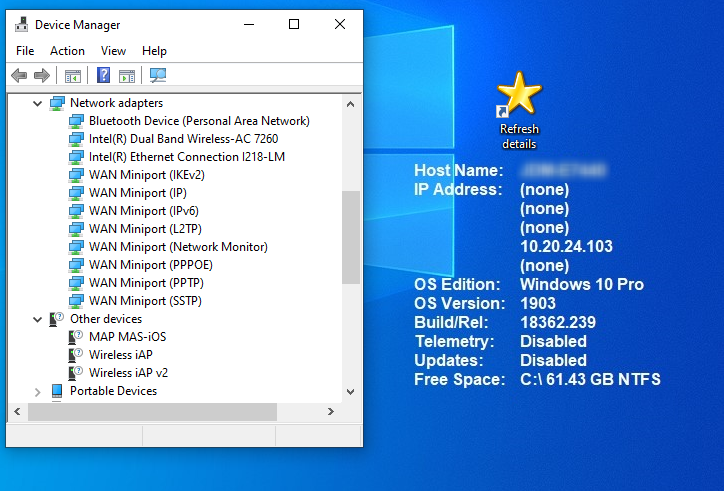Open the File menu

tap(25, 51)
